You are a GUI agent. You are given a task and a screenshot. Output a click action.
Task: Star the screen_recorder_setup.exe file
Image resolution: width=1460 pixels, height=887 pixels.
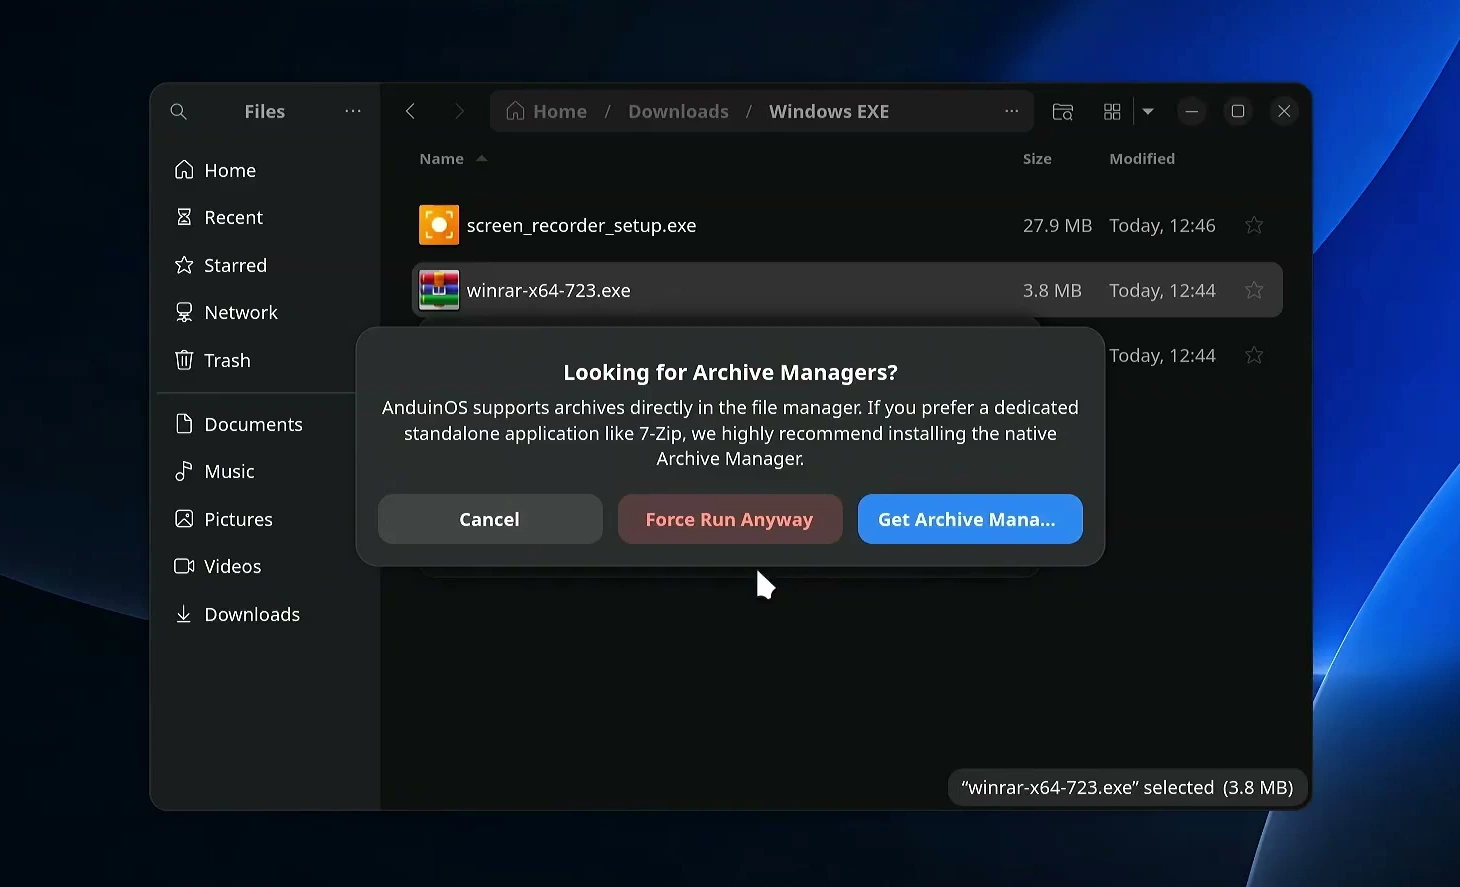tap(1254, 225)
